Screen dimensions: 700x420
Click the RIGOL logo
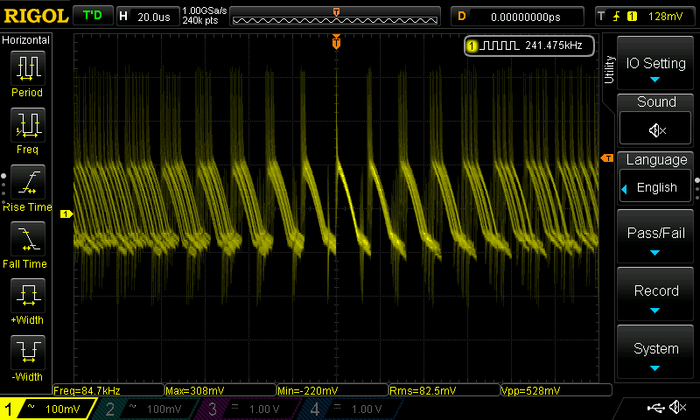pyautogui.click(x=36, y=16)
